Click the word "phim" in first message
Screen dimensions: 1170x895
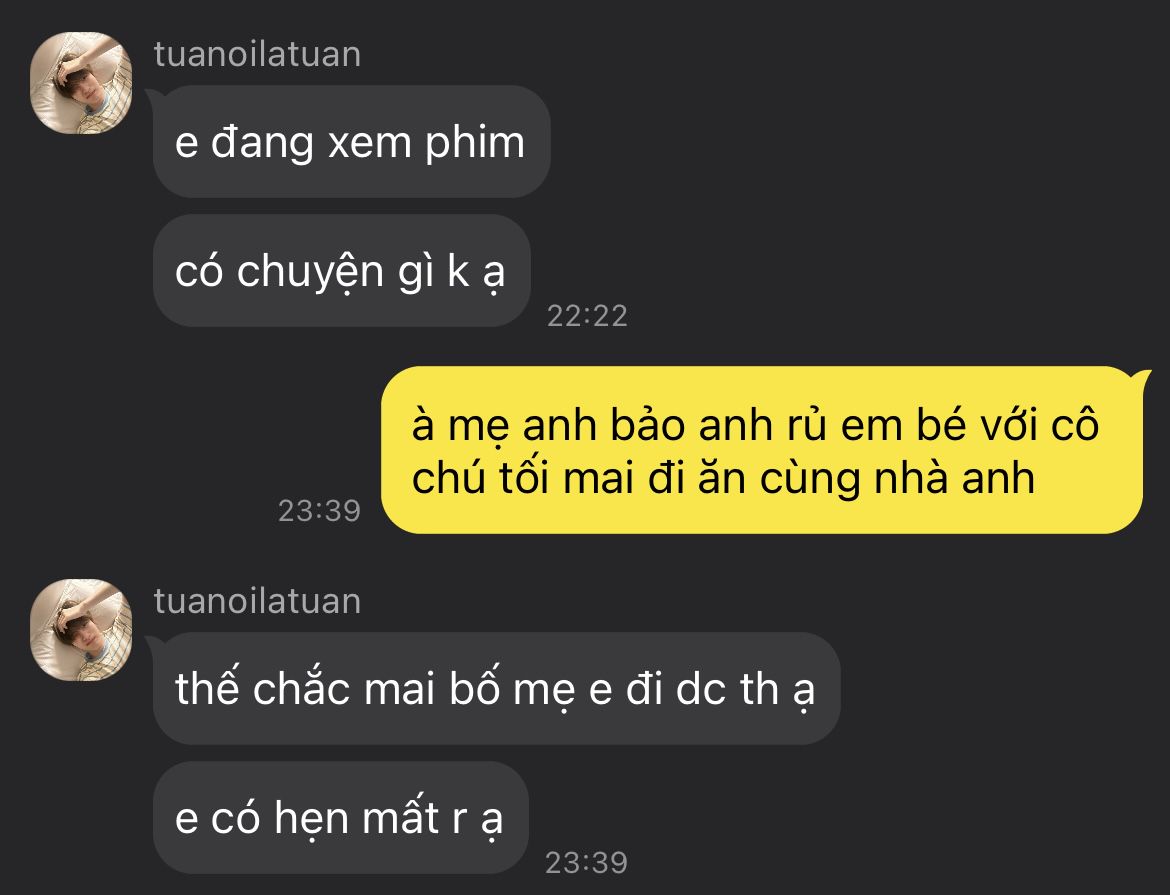tap(475, 145)
